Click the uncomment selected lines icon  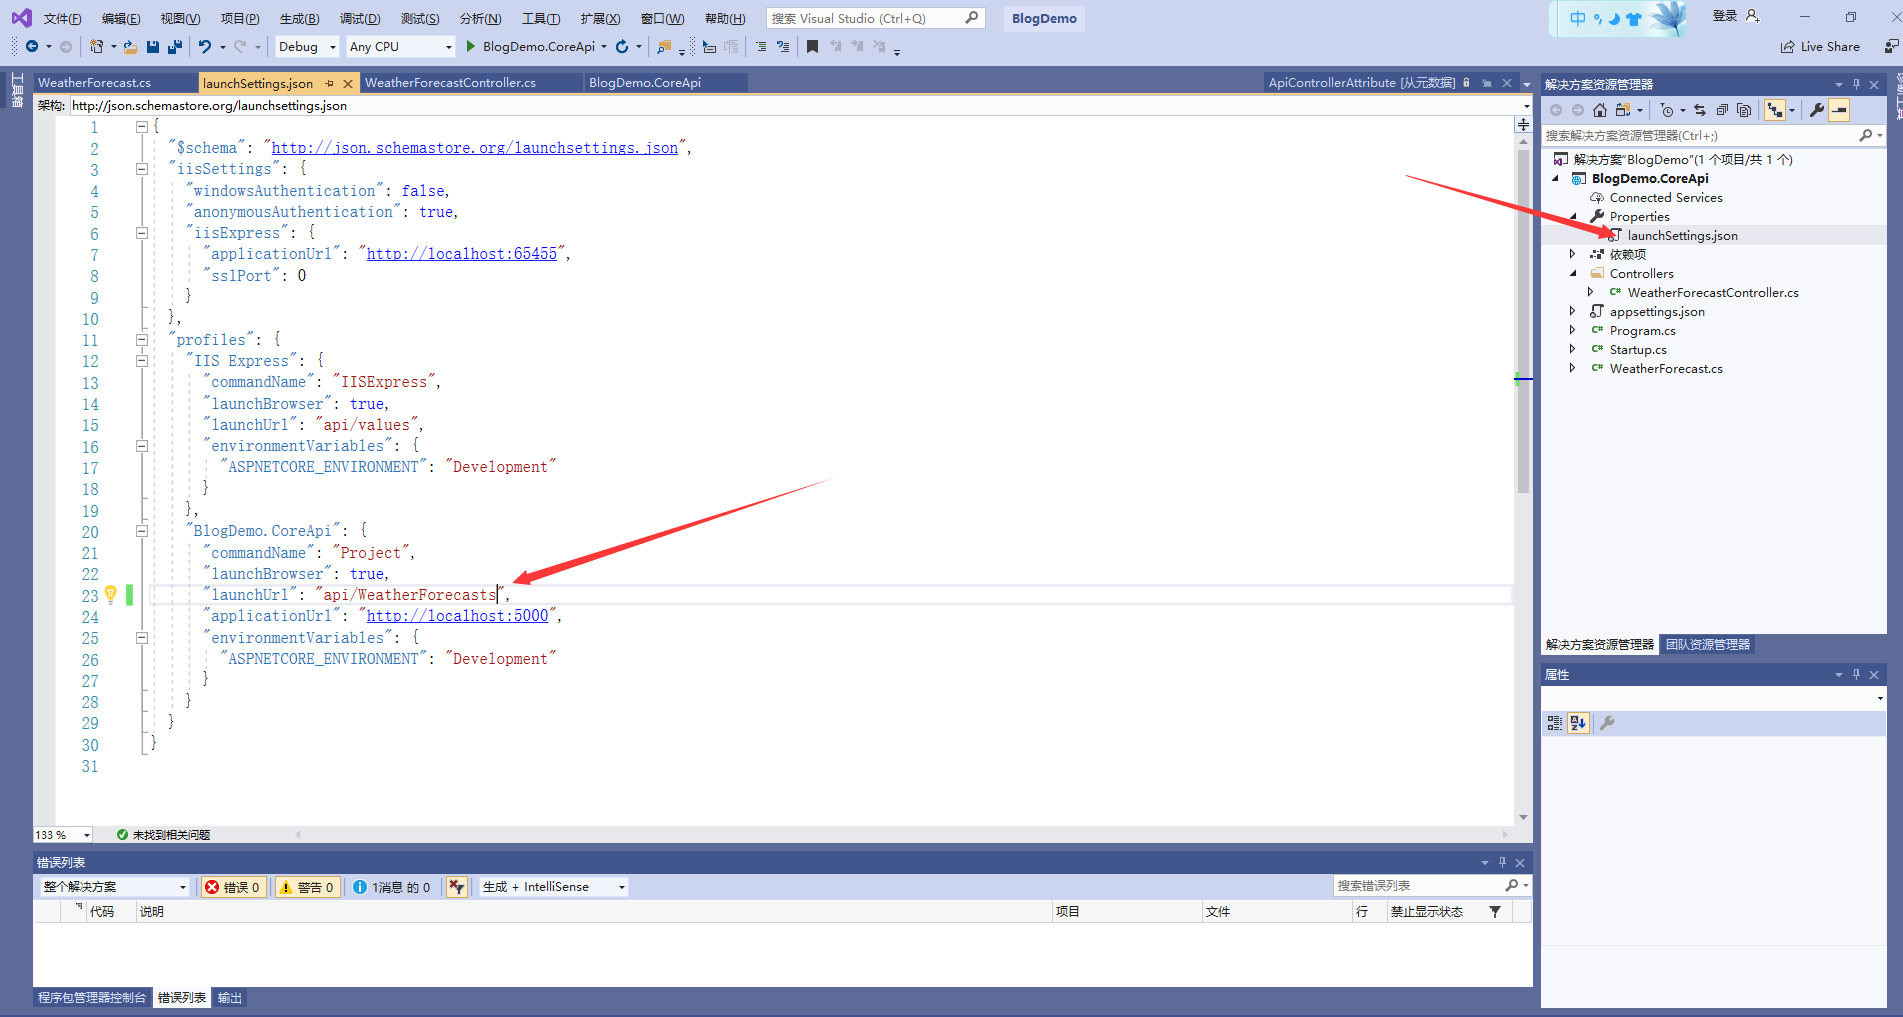[783, 47]
